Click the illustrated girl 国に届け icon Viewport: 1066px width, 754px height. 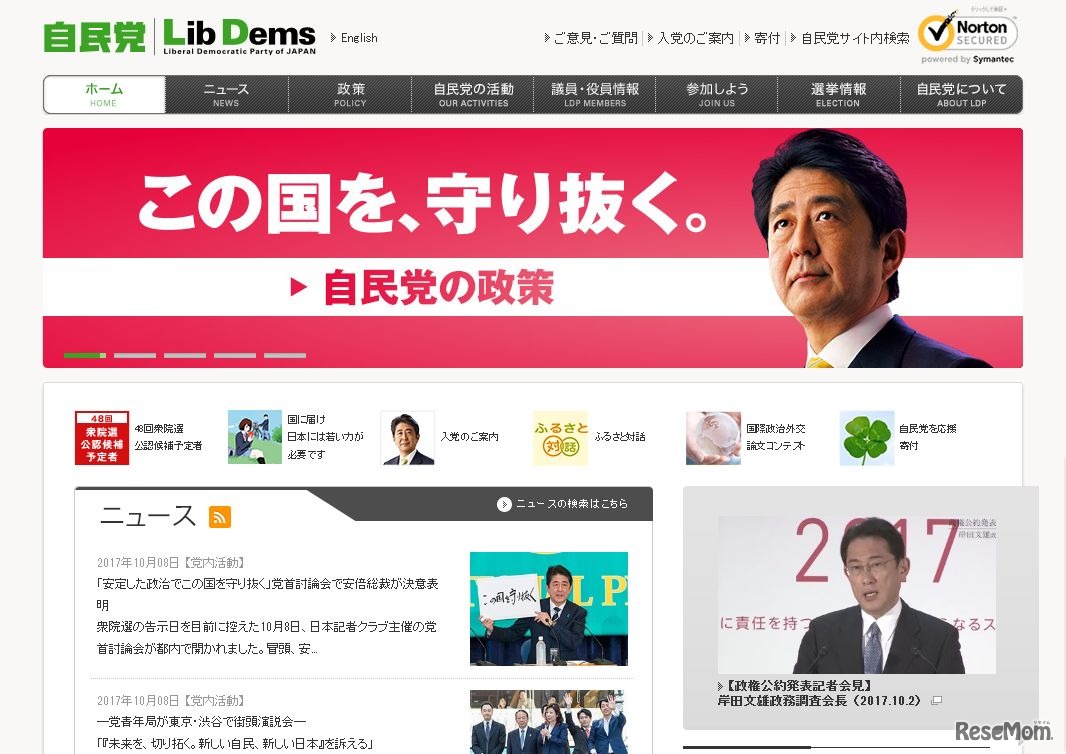pyautogui.click(x=255, y=437)
